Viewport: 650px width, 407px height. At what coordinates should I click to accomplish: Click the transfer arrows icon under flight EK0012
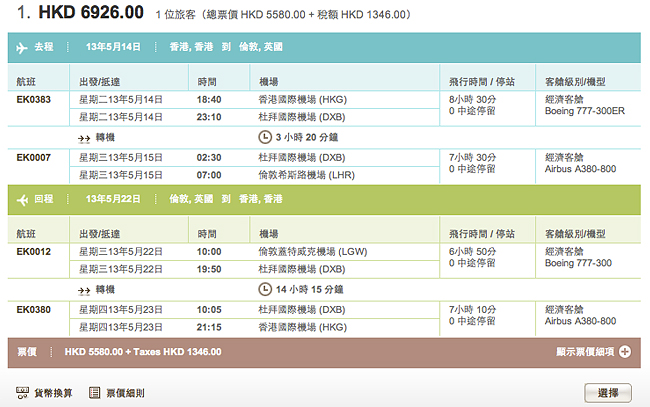point(84,288)
